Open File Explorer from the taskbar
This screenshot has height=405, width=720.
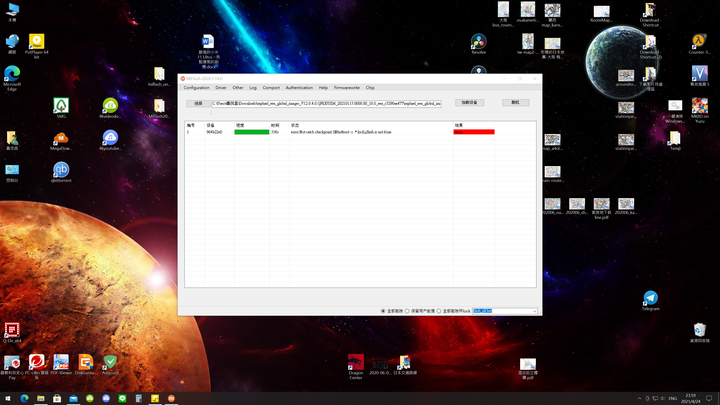coord(41,398)
